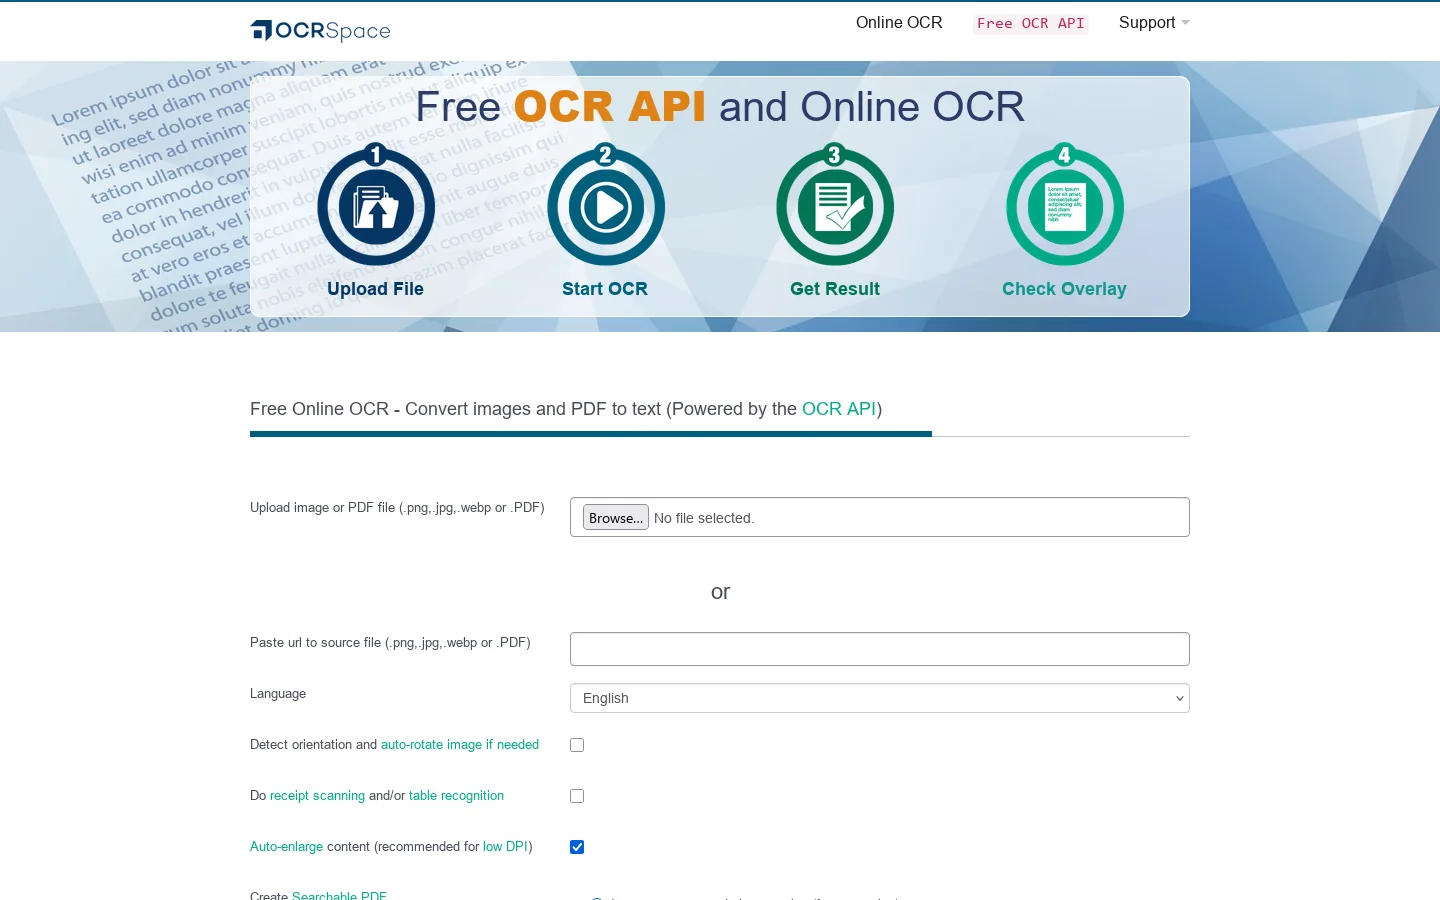
Task: Click the OCRSpace logo
Action: pos(320,31)
